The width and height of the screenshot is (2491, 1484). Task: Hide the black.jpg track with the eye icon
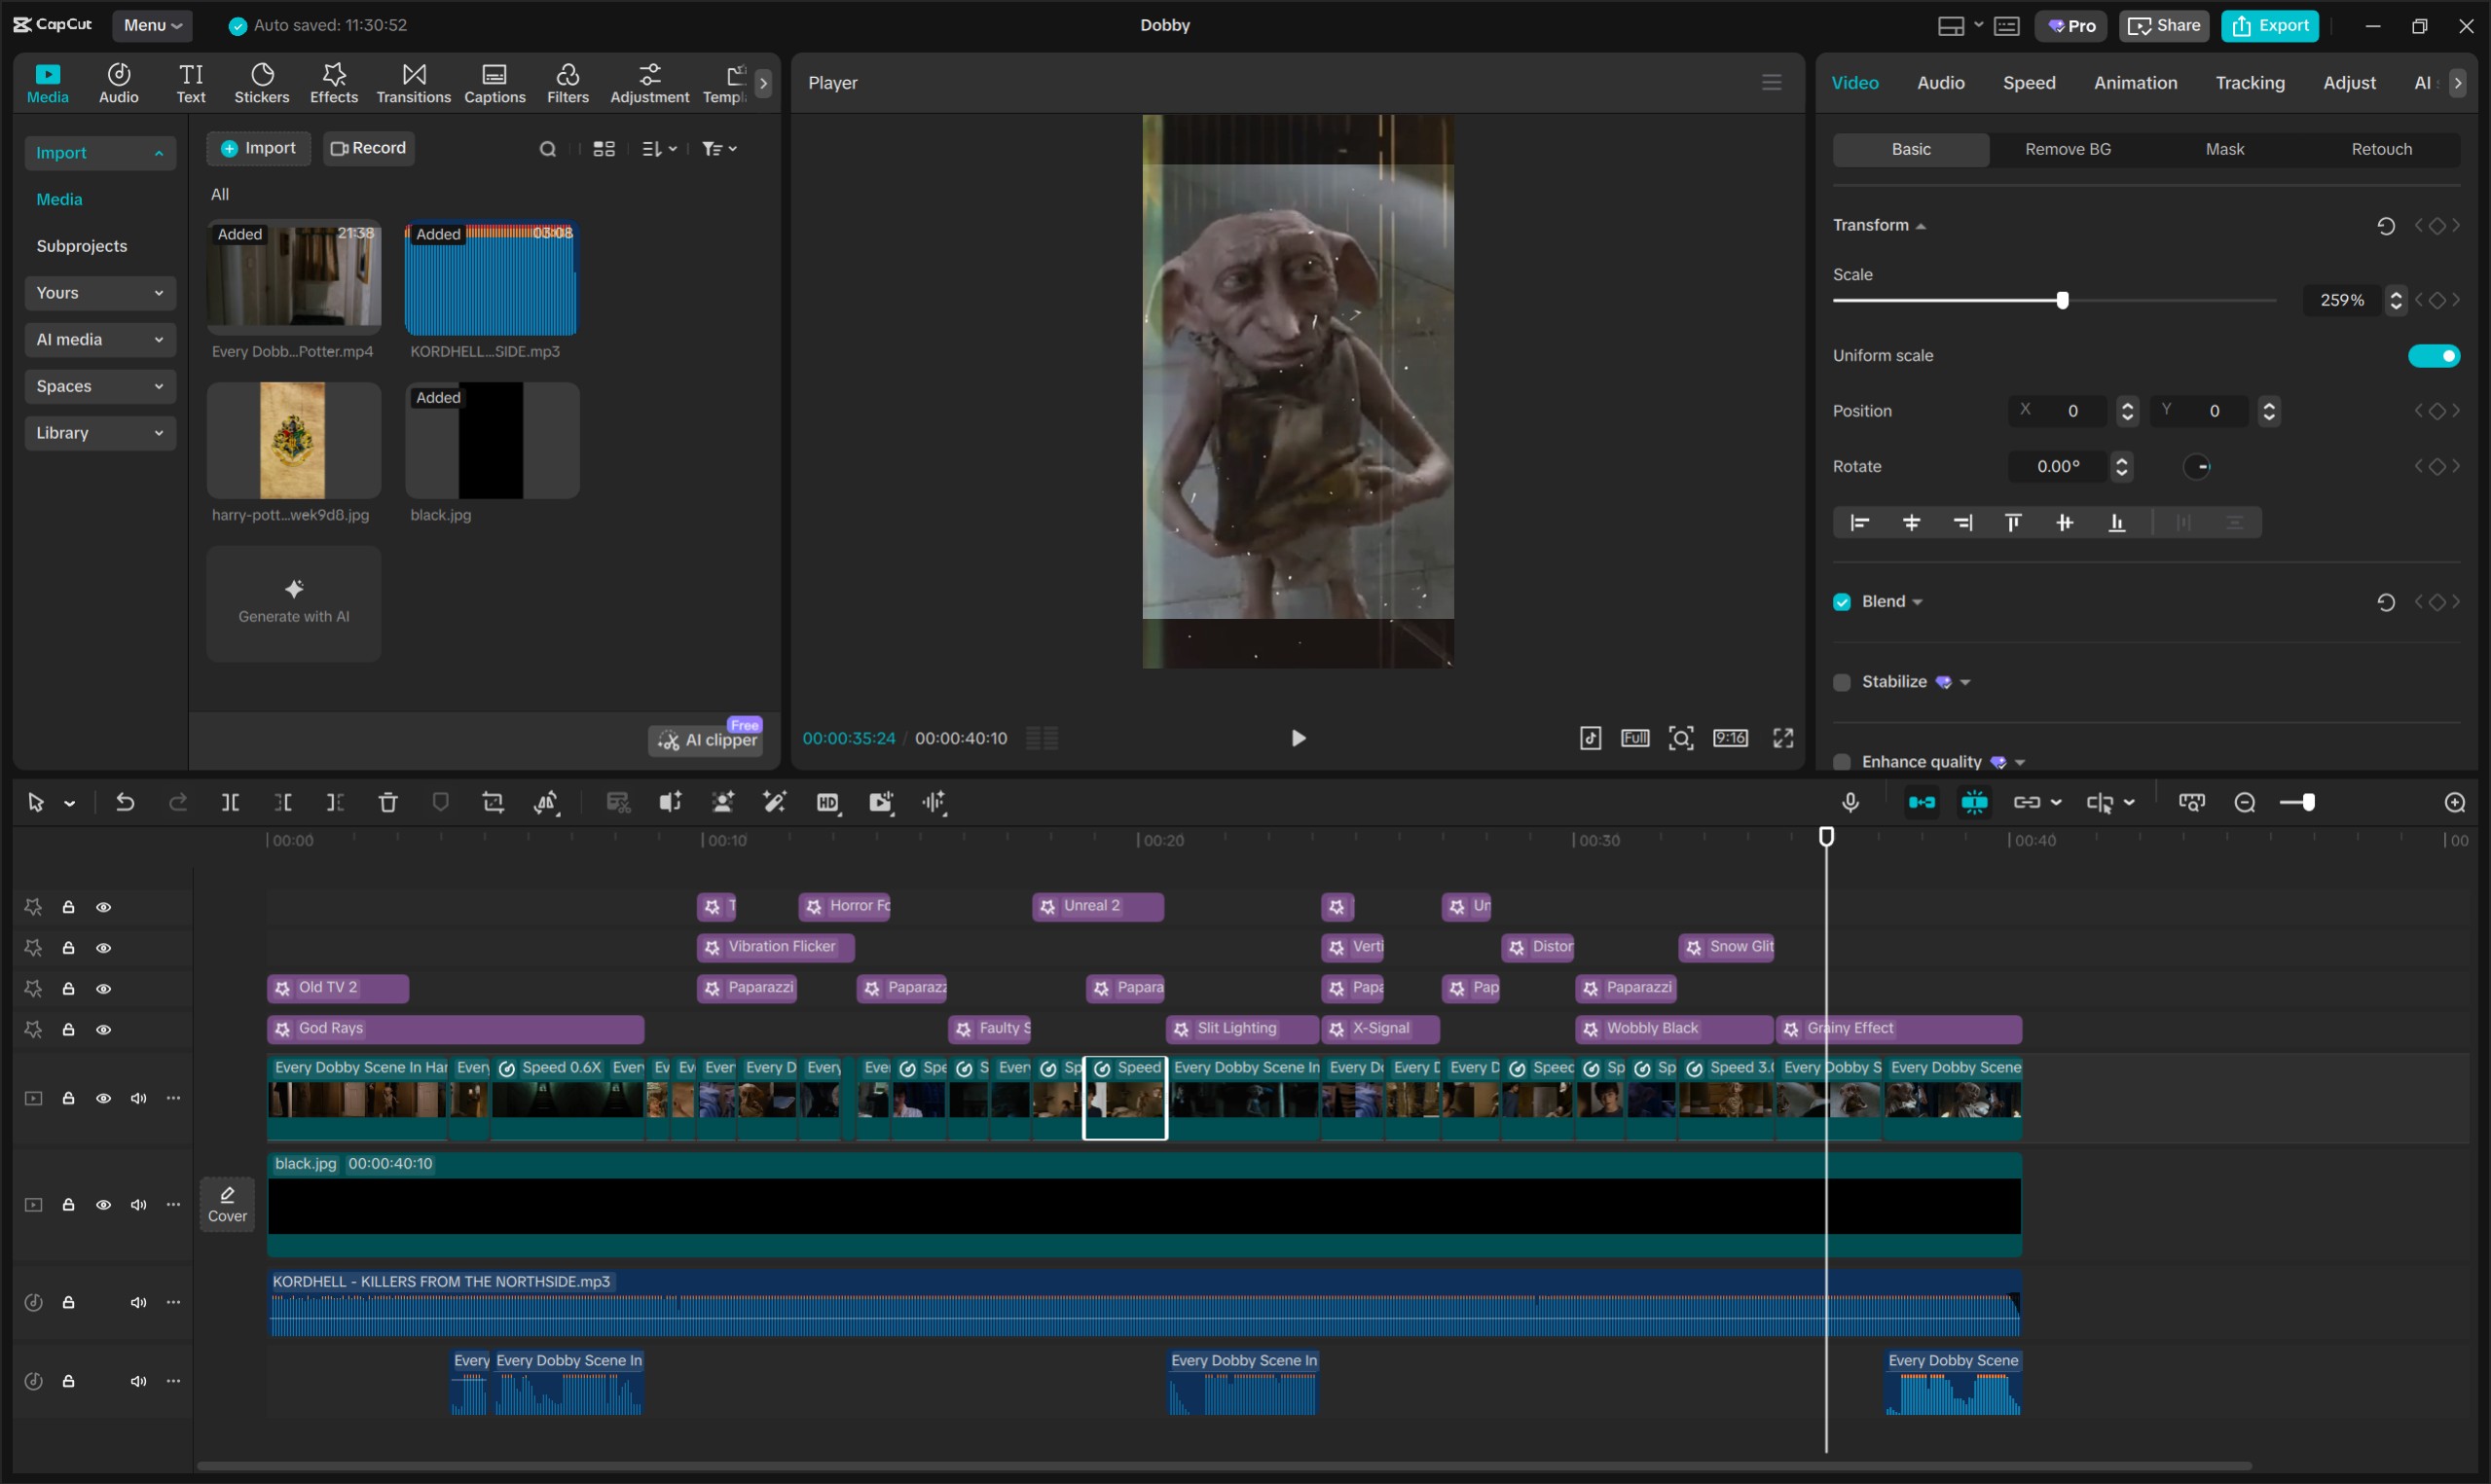pos(103,1205)
